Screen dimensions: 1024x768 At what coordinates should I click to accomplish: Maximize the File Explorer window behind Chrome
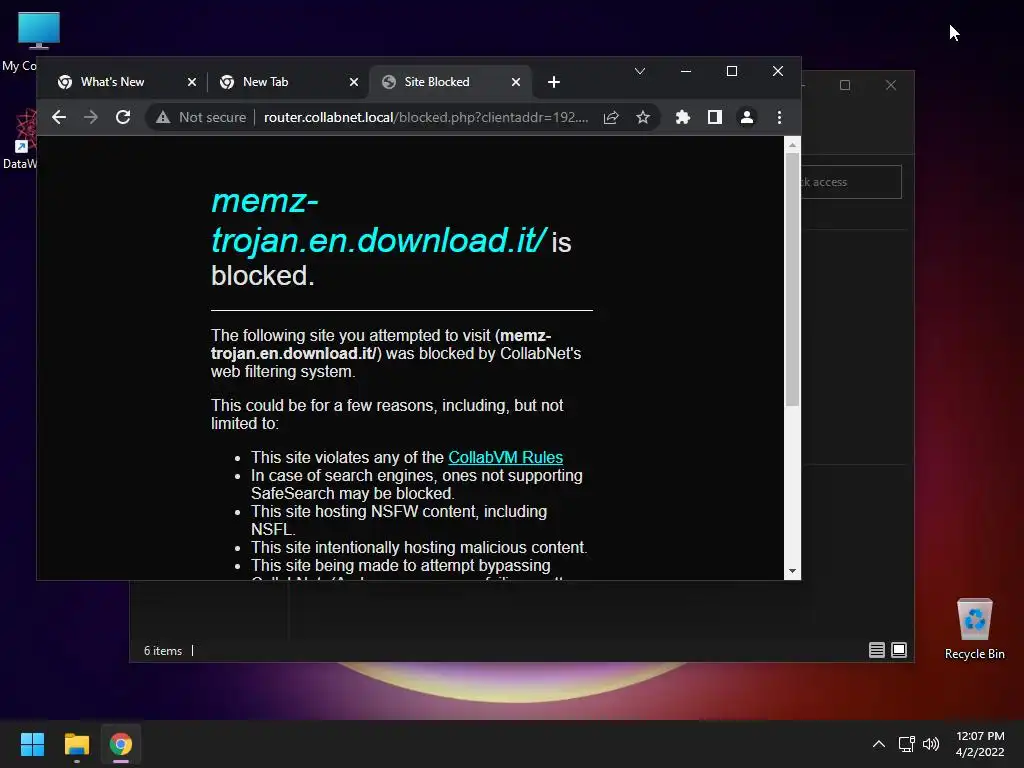(x=845, y=85)
